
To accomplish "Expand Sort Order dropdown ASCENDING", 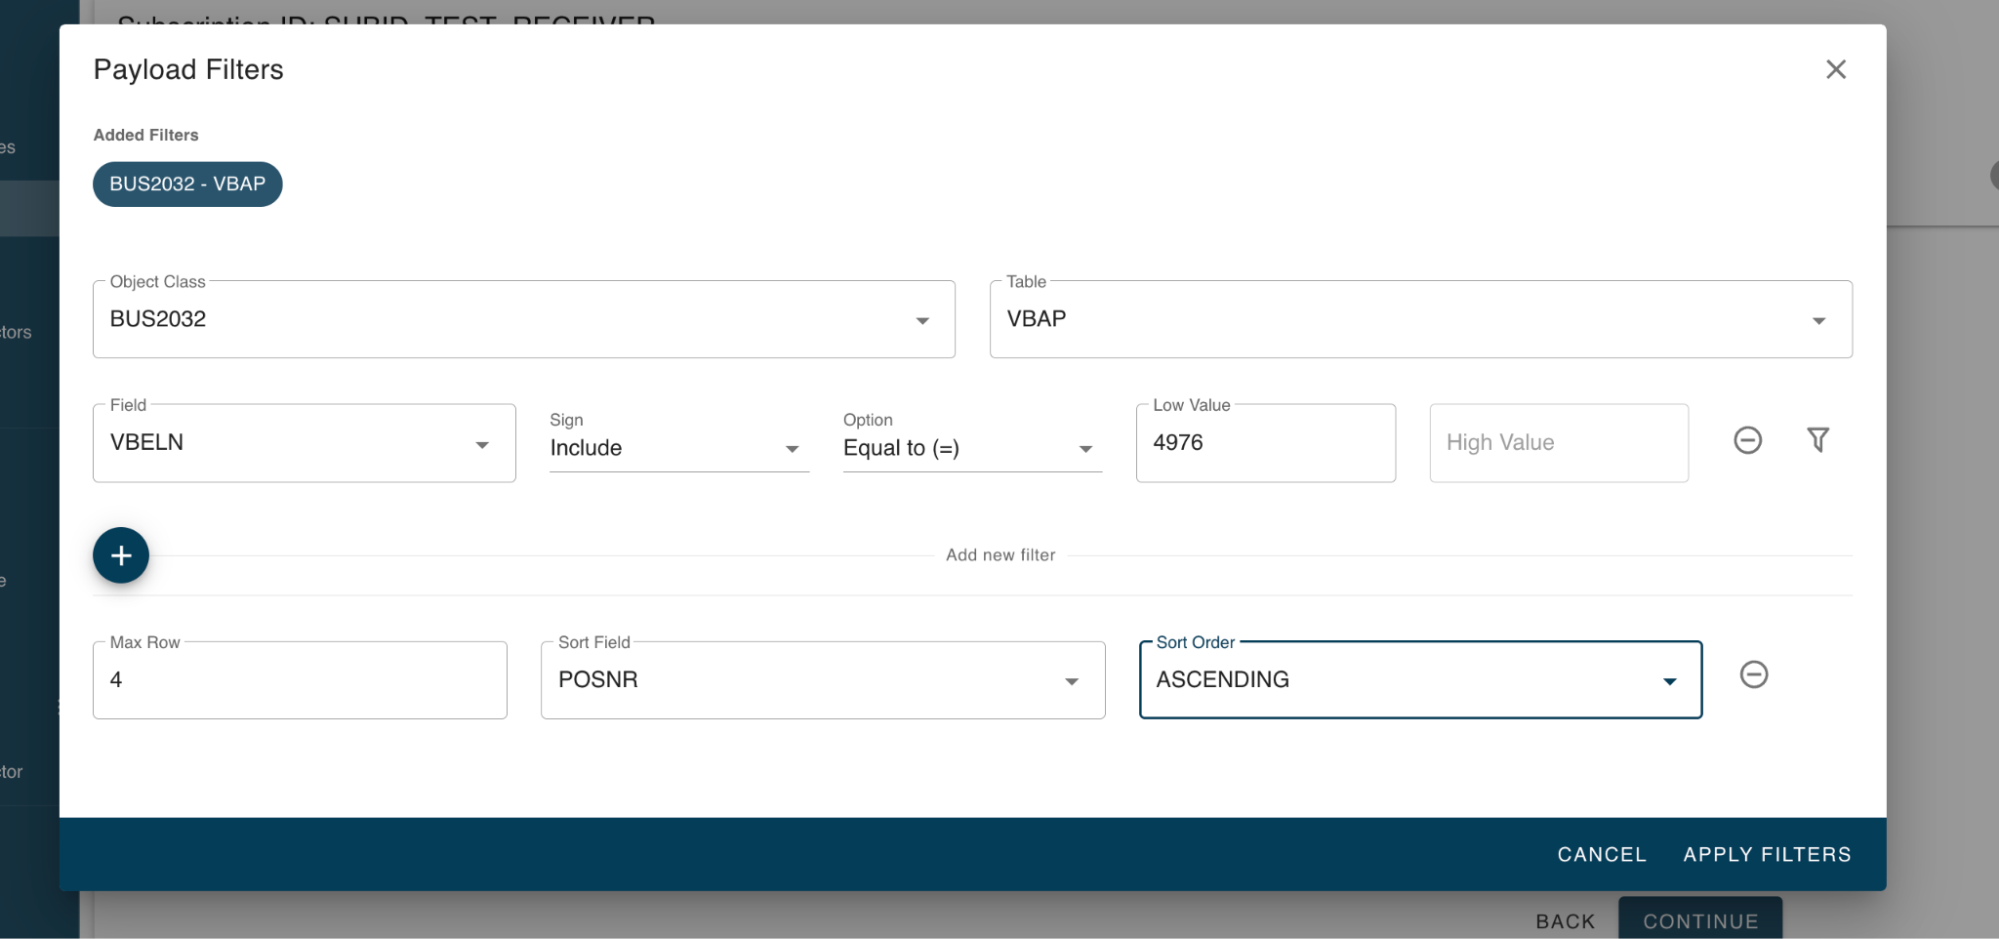I will pos(1419,680).
